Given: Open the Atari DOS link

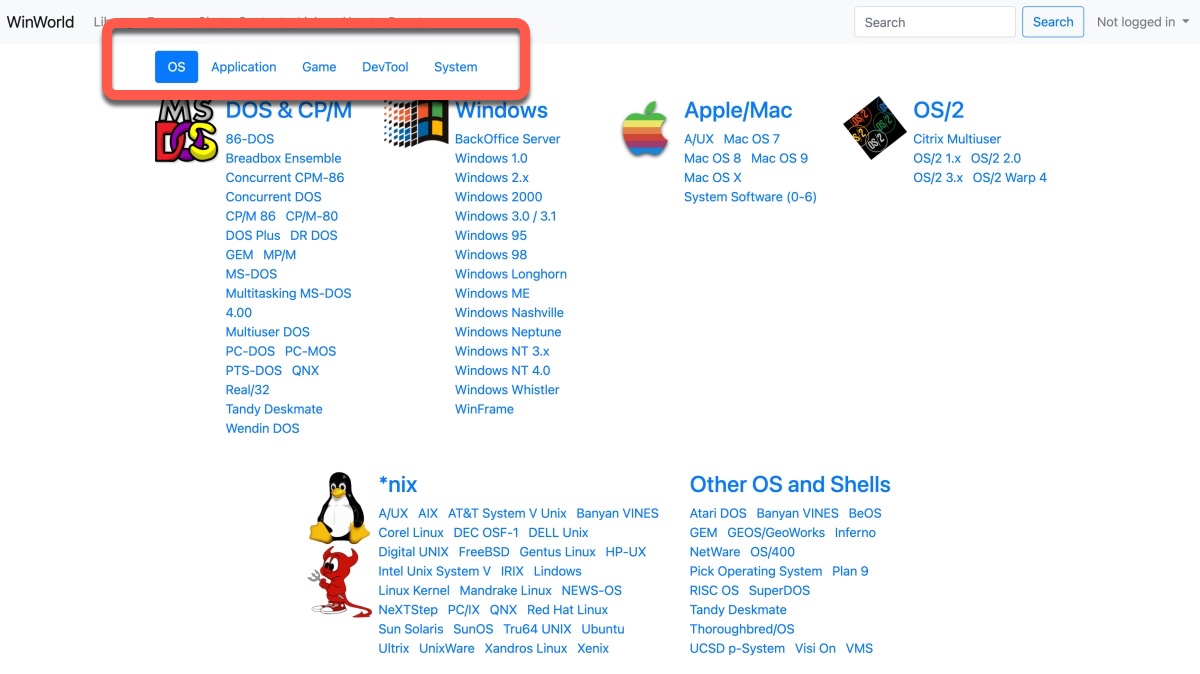Looking at the screenshot, I should tap(718, 513).
